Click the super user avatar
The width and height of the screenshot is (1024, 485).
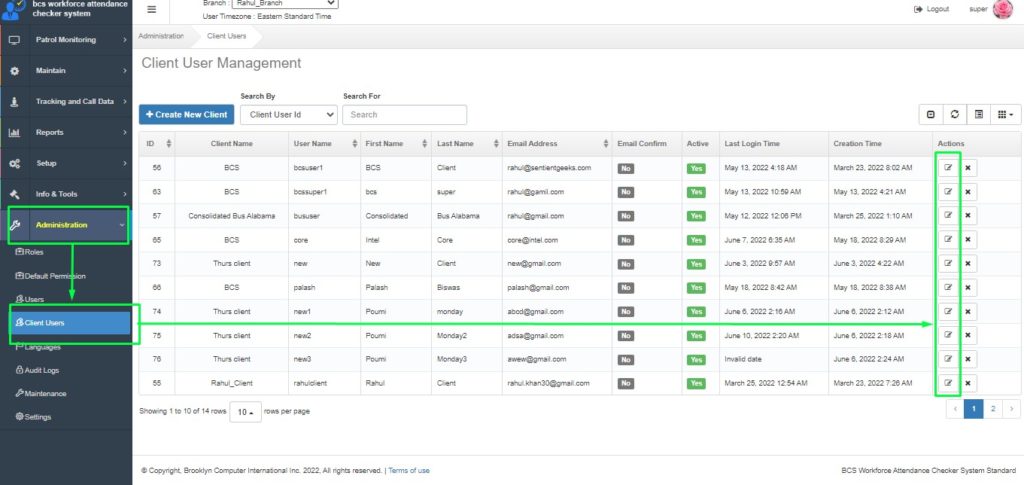(x=1003, y=10)
